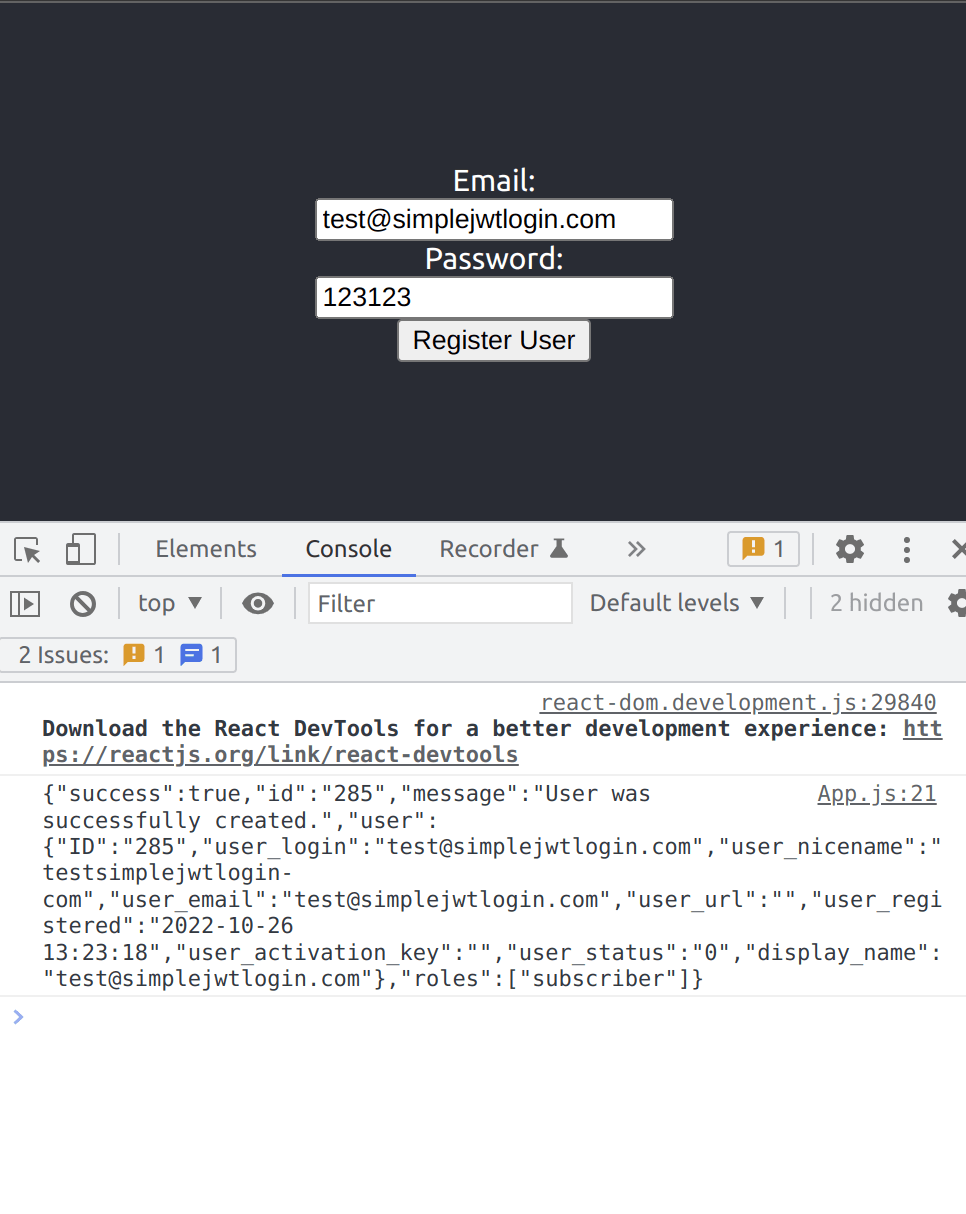Focus the Password input field

coord(494,297)
